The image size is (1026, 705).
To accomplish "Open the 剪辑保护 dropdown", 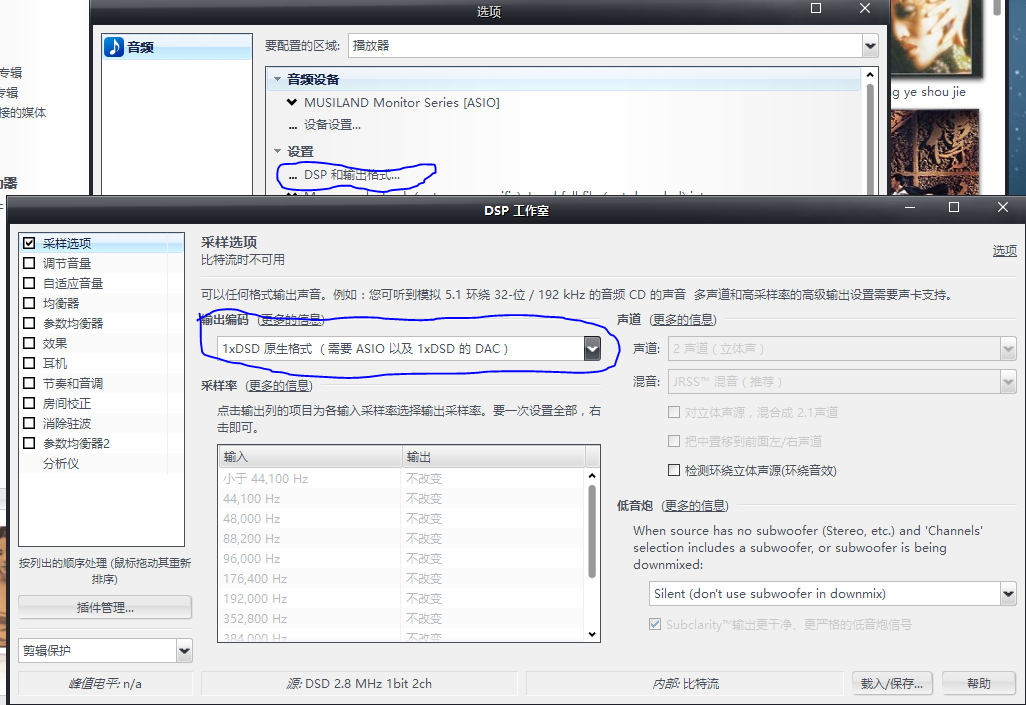I will coord(183,651).
